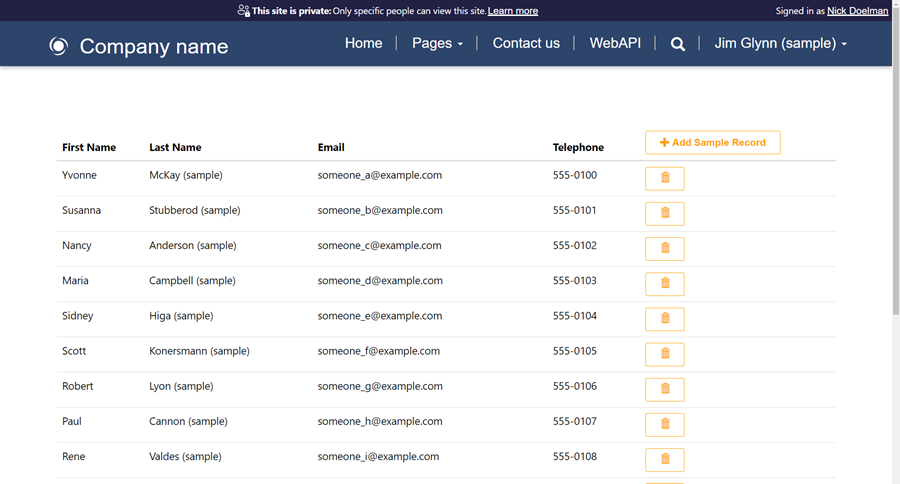Click first name Sidney

(77, 316)
